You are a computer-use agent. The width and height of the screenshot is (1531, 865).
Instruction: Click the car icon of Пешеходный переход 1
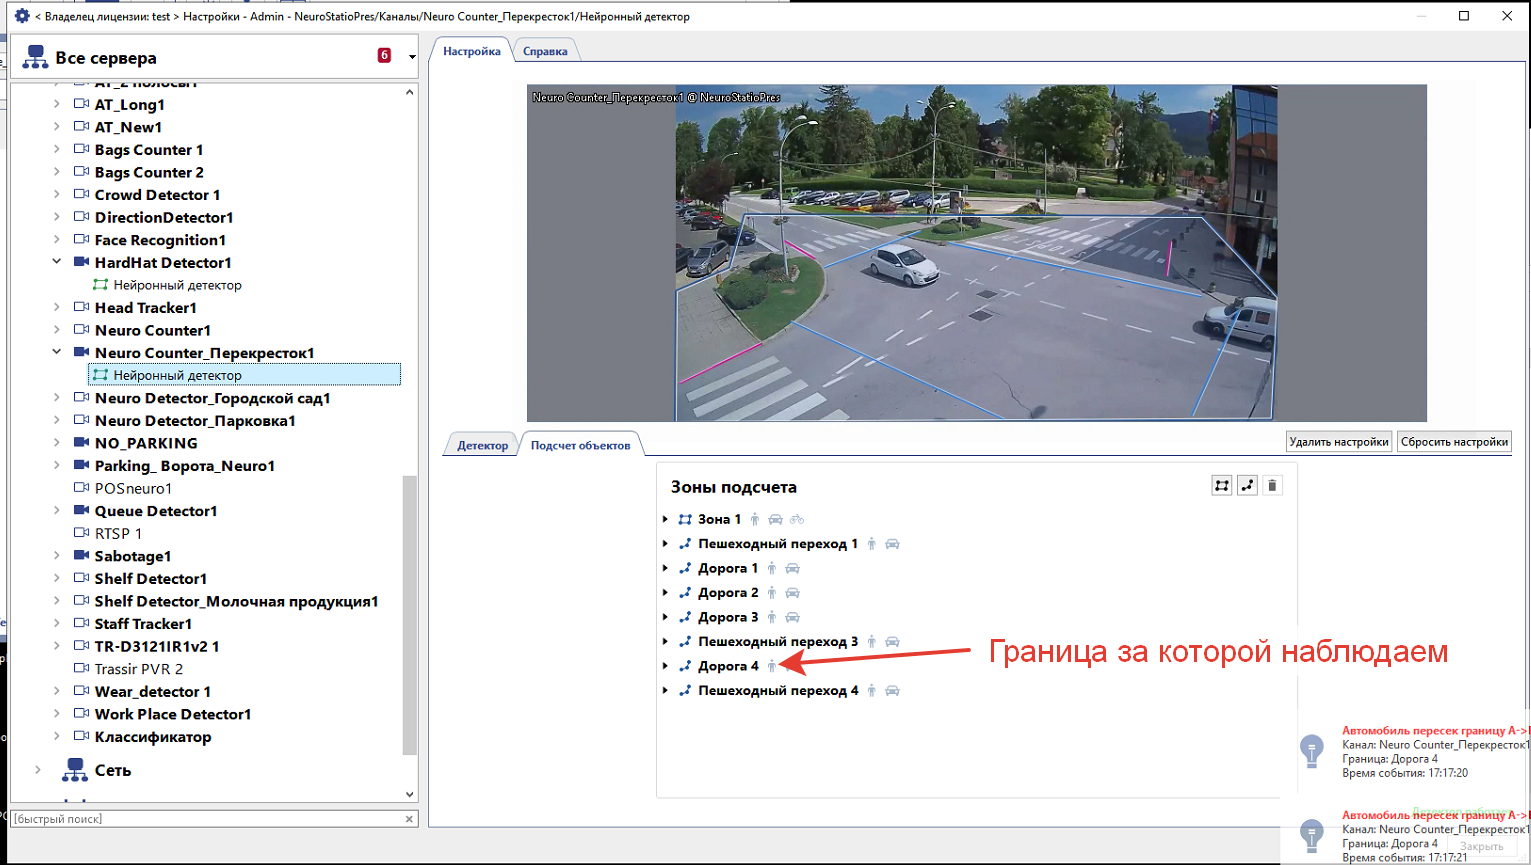[x=892, y=544]
